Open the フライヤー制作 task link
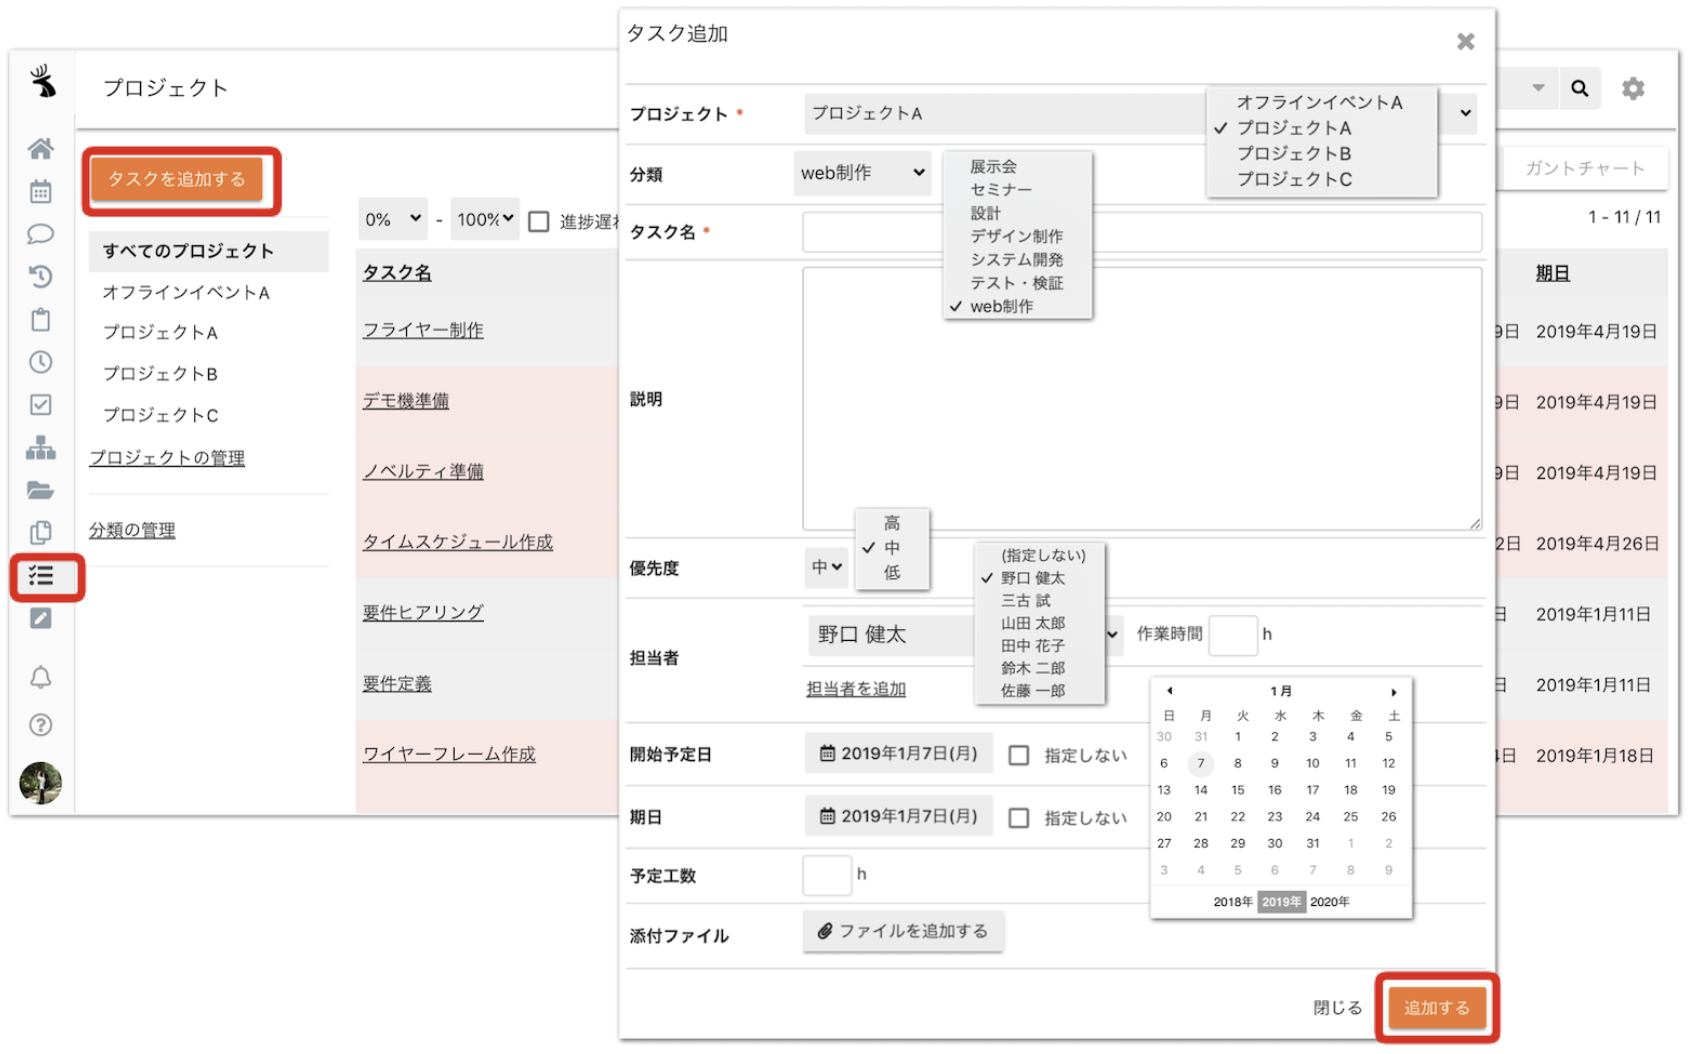The width and height of the screenshot is (1688, 1054). [x=423, y=330]
